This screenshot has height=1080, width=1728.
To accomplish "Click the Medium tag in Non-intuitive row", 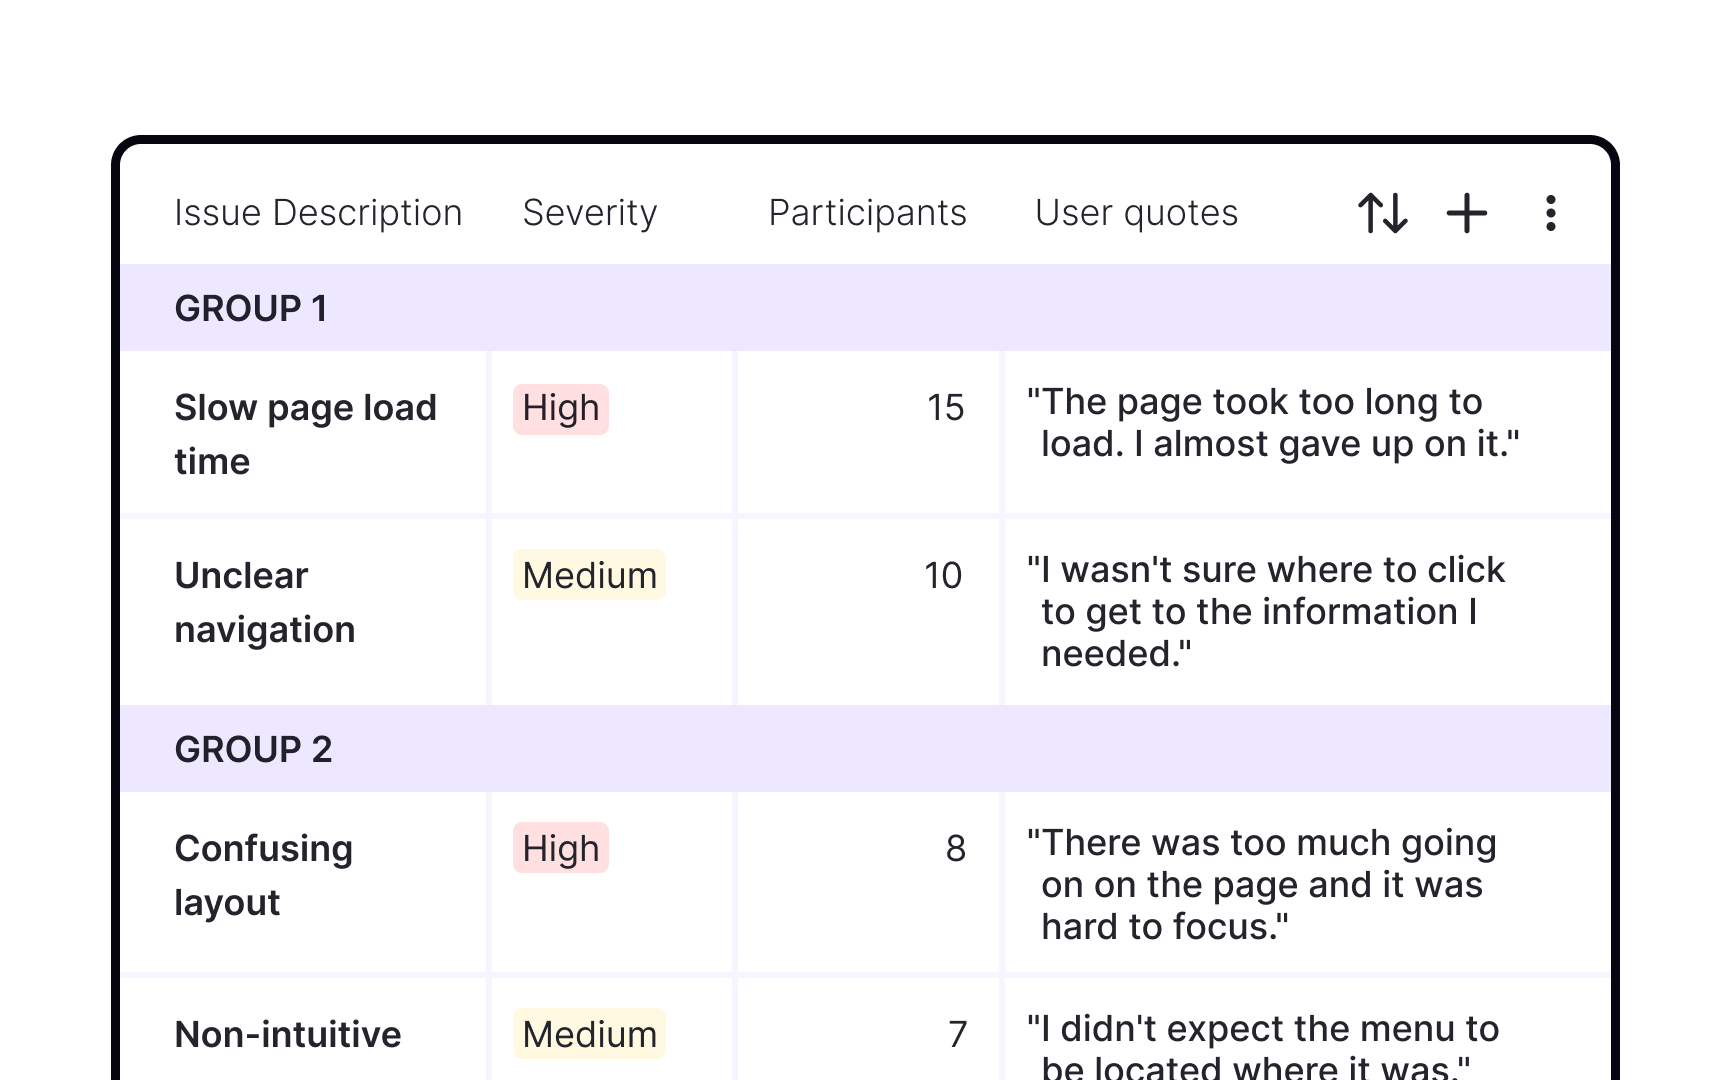I will coord(589,1034).
